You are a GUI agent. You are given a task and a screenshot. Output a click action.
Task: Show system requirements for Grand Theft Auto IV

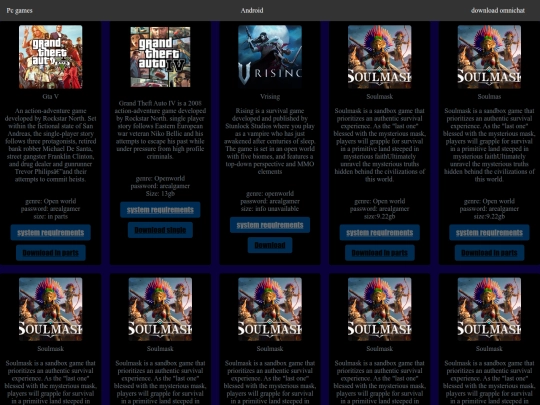point(160,210)
